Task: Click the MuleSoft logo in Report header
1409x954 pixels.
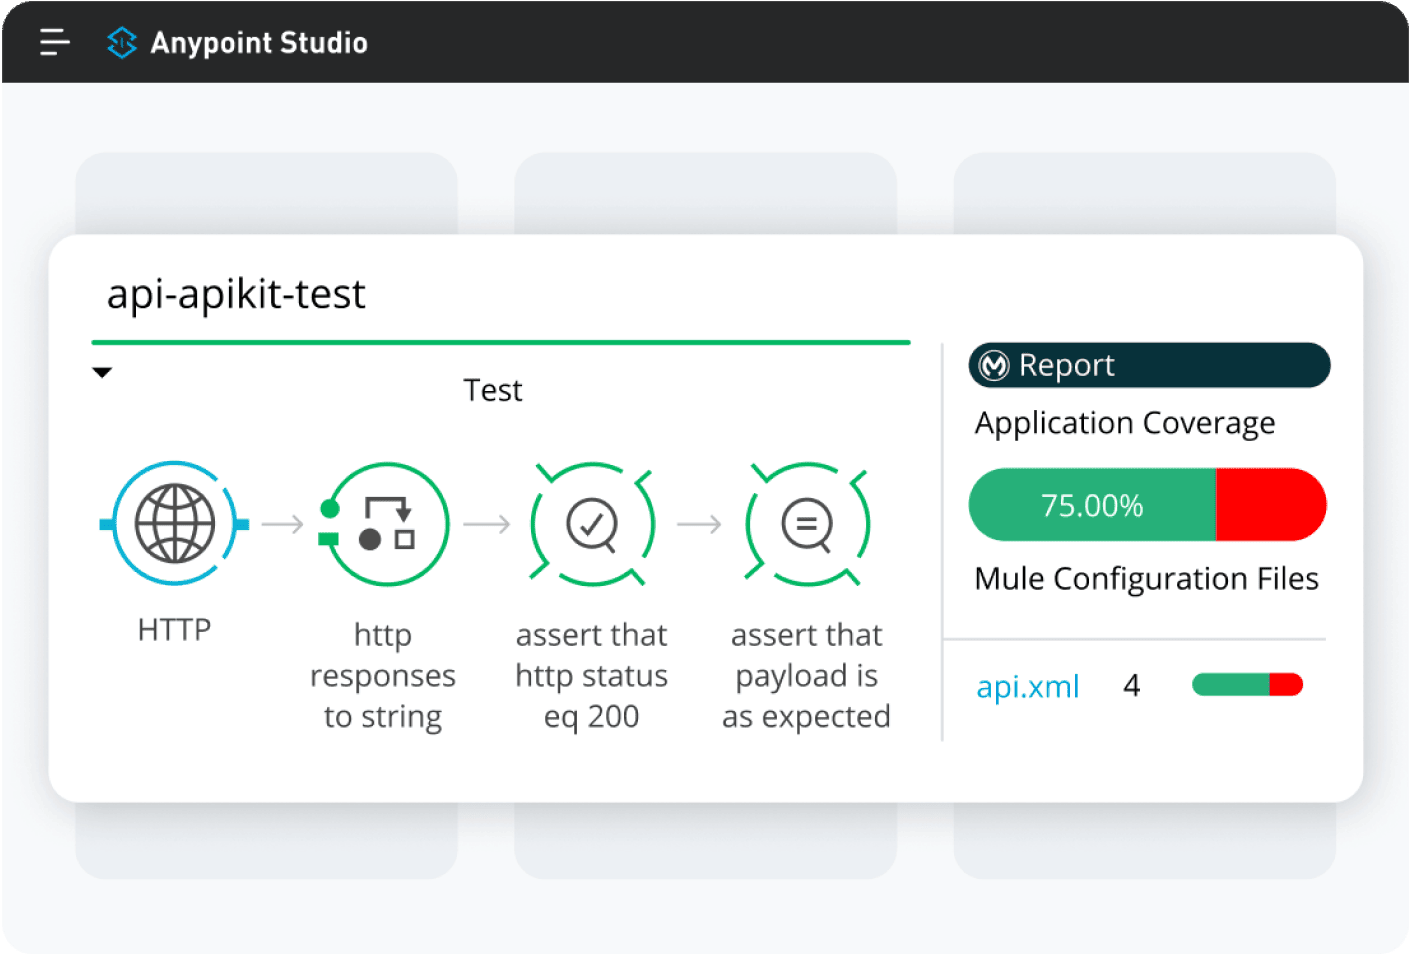Action: 994,366
